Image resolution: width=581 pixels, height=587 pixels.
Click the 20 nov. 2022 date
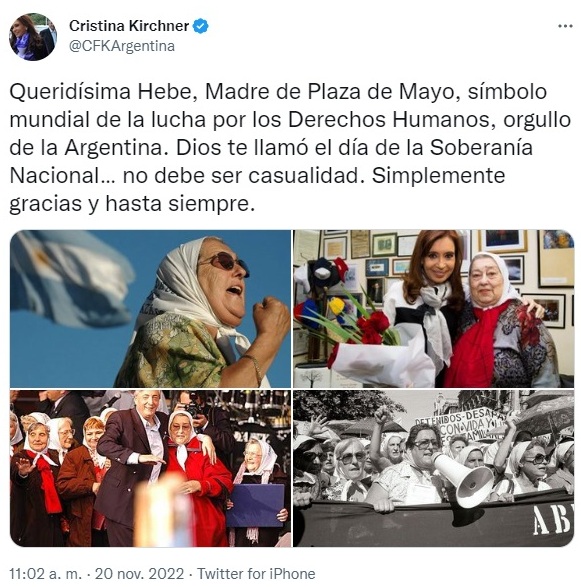point(139,574)
